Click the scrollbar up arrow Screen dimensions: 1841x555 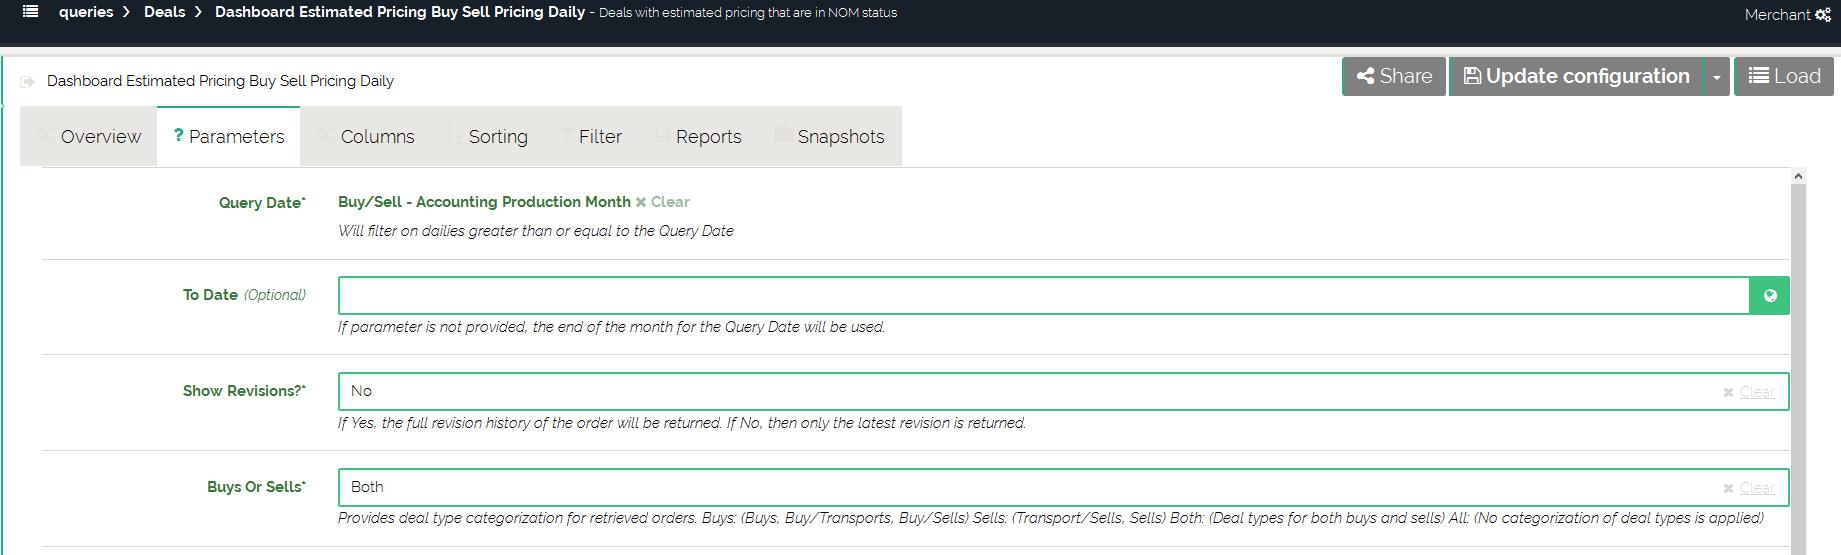1798,176
